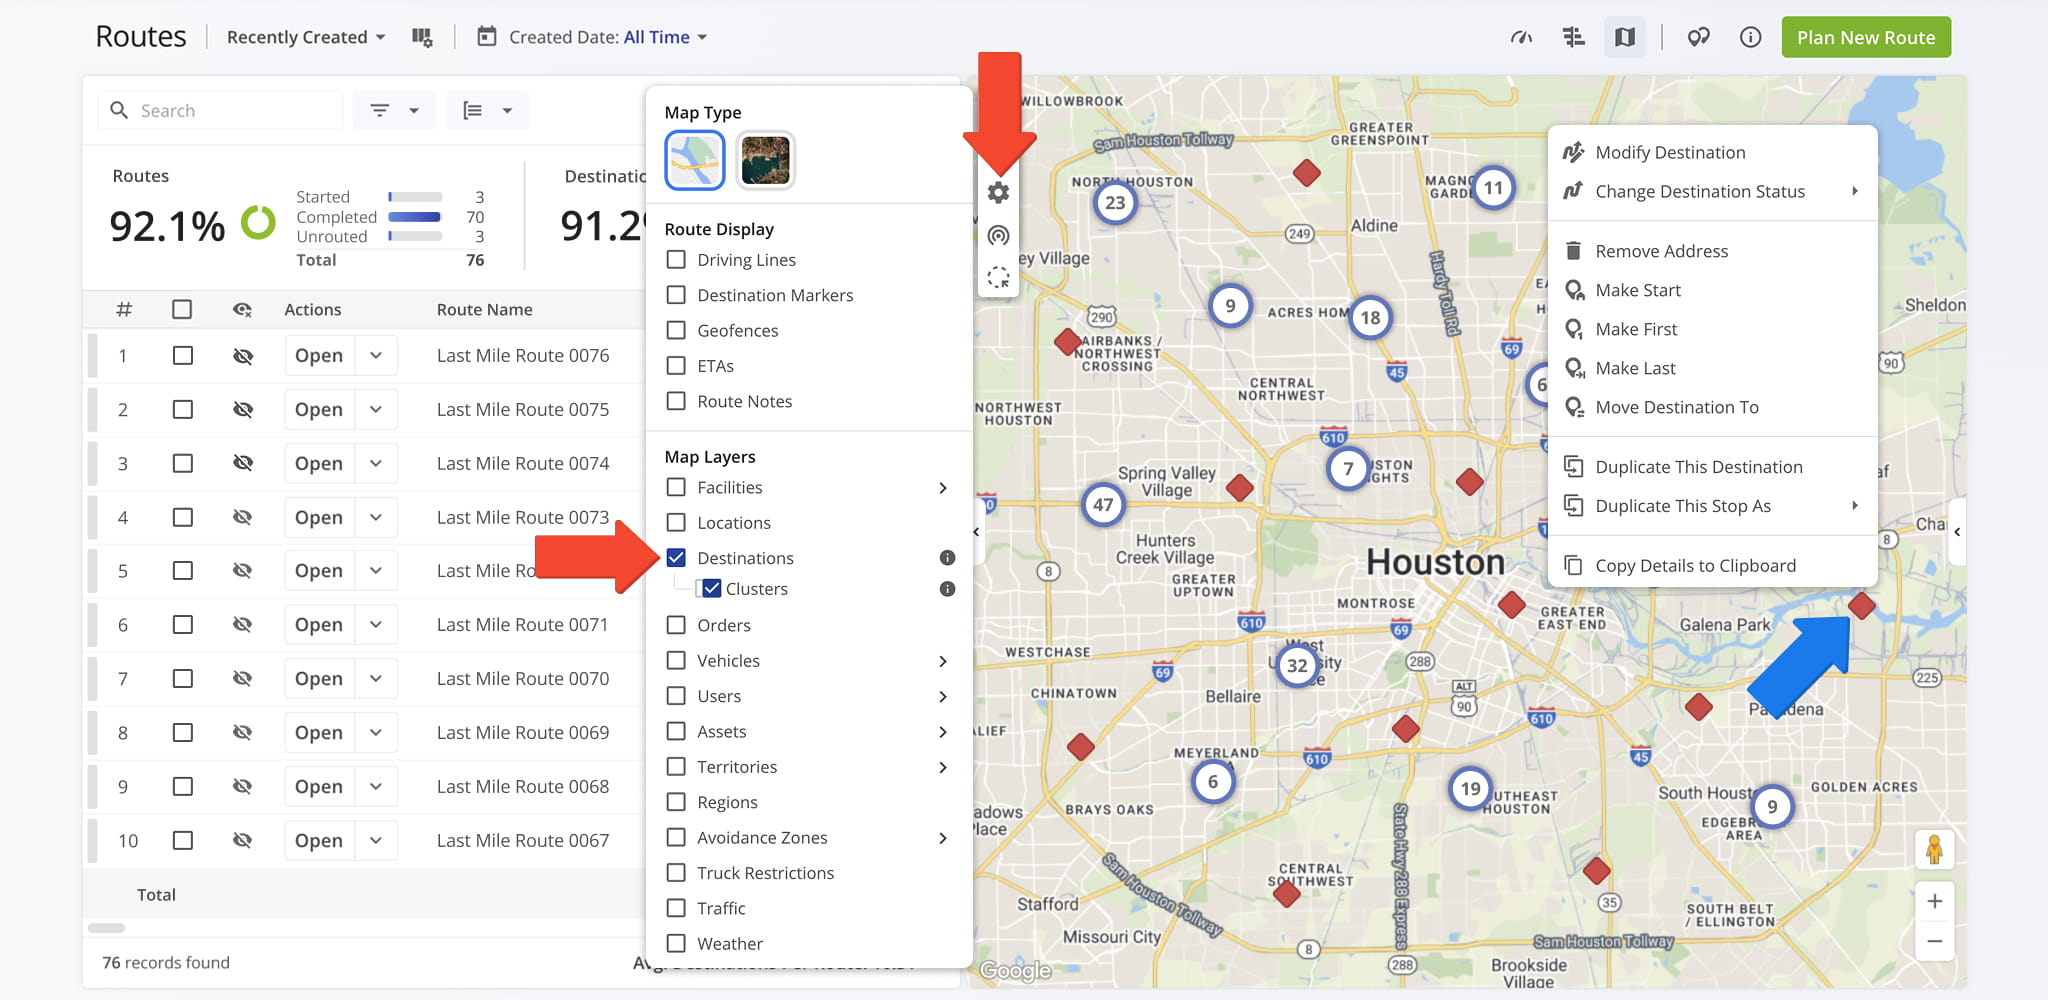The height and width of the screenshot is (1000, 2048).
Task: Click the column settings icon beside Recently Created
Action: [x=422, y=38]
